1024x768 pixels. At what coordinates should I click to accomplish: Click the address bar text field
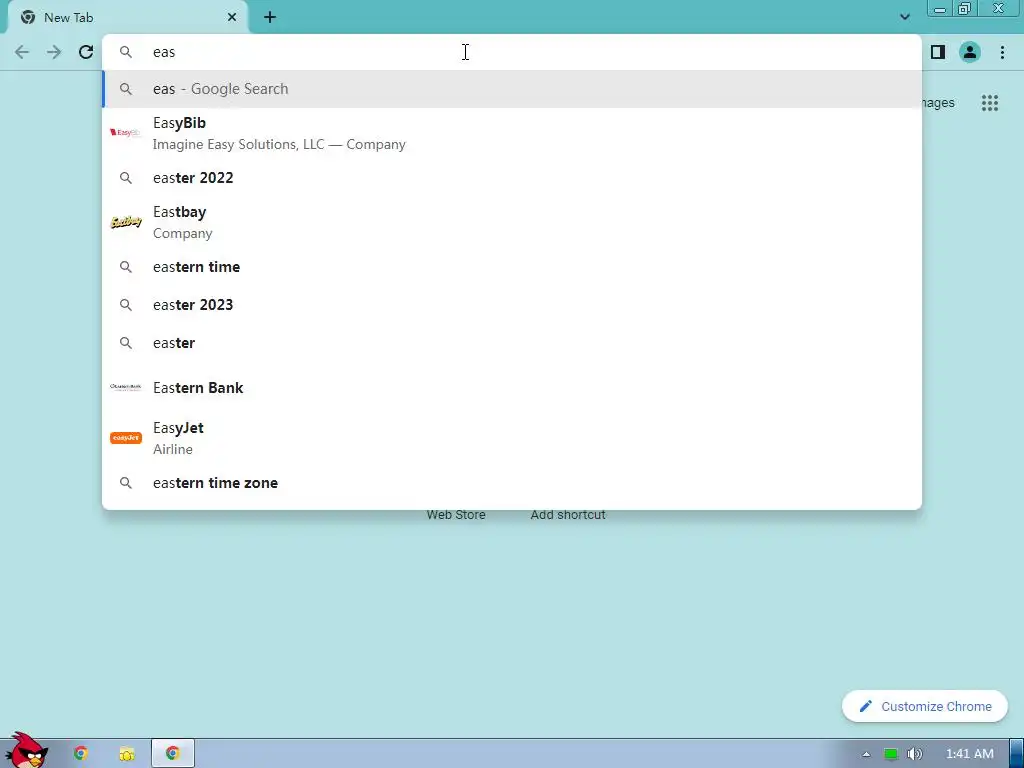point(512,52)
